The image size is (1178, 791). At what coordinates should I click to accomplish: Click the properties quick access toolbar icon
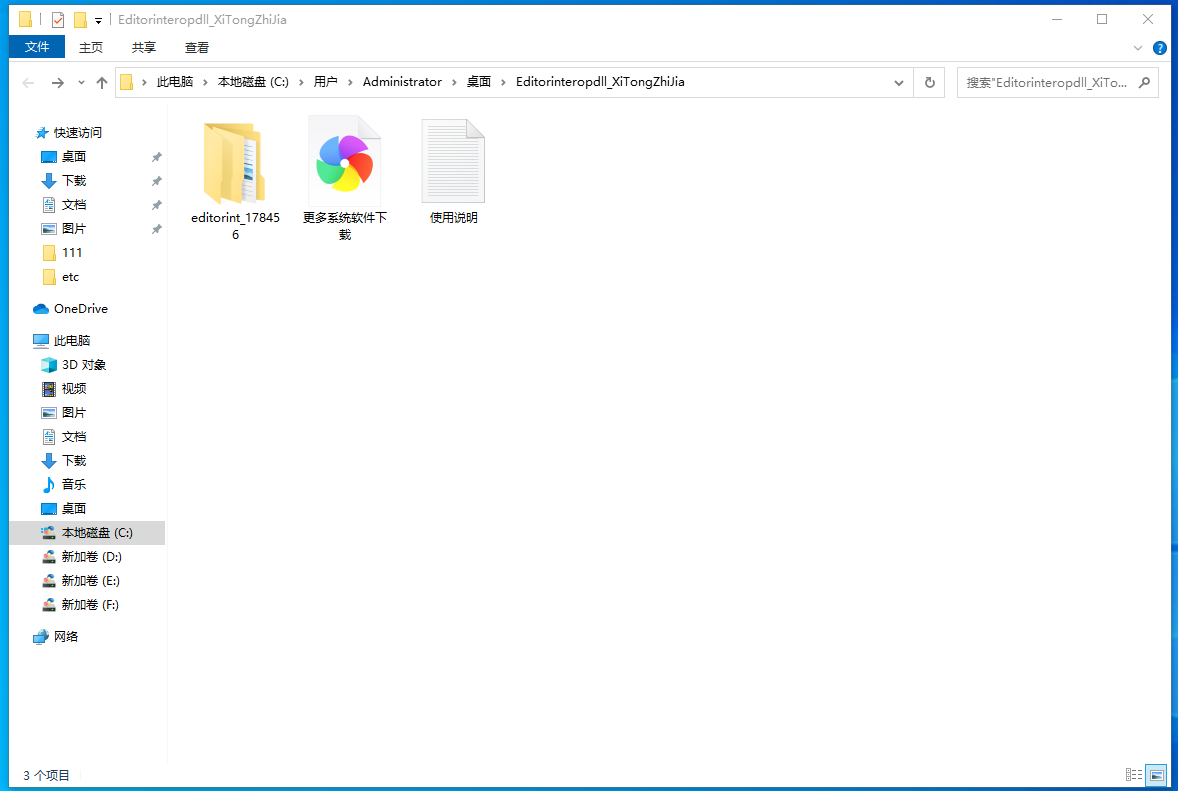pyautogui.click(x=58, y=20)
